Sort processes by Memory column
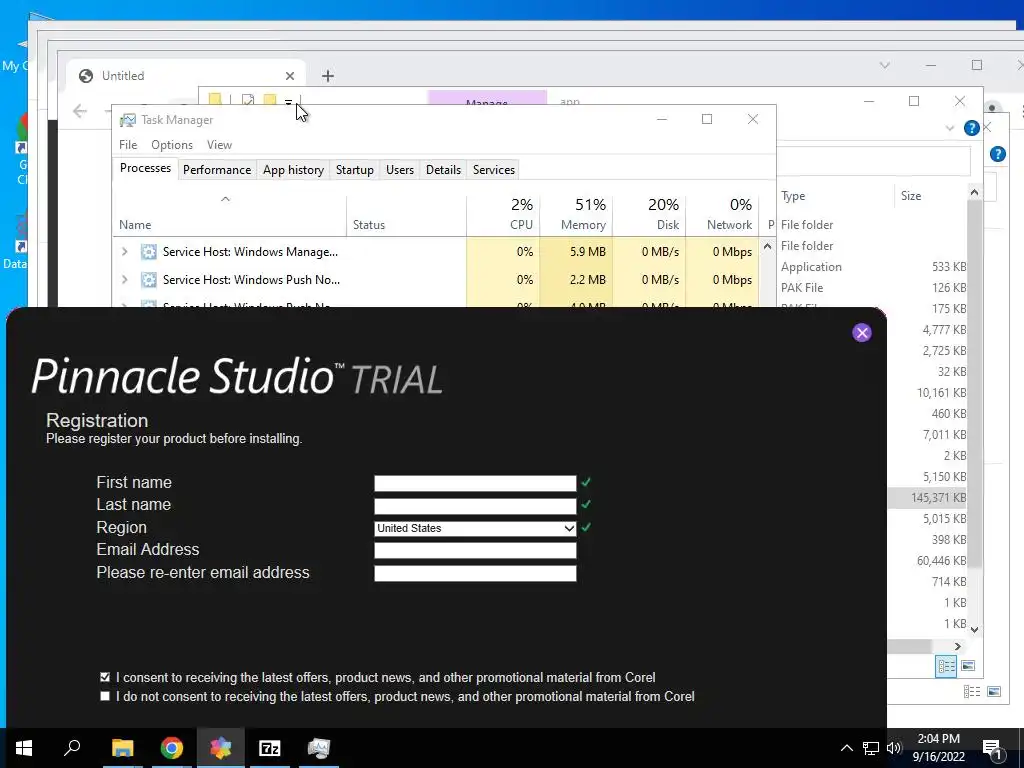Image resolution: width=1024 pixels, height=768 pixels. click(577, 216)
